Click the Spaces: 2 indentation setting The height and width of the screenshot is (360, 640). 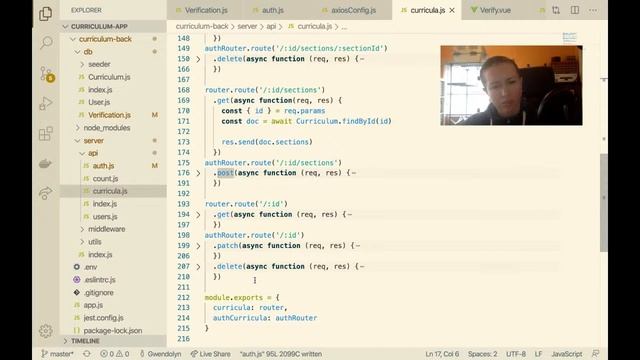tap(482, 354)
